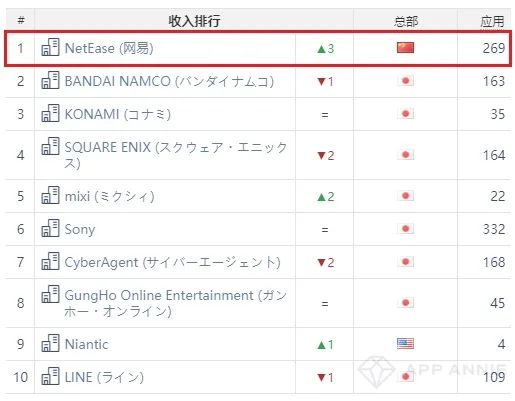Screen dimensions: 515x401
Task: Click the US flag in Niantic row
Action: coord(405,344)
